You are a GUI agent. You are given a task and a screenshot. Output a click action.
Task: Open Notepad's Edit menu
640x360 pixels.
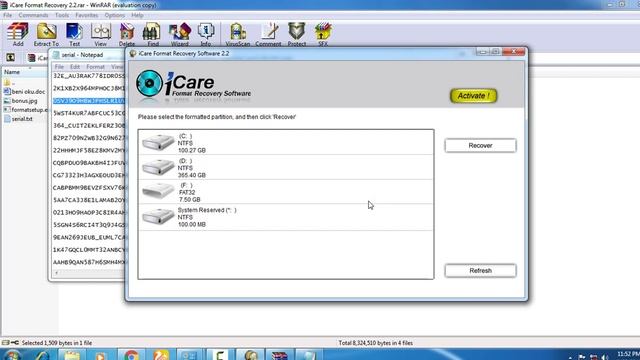click(75, 67)
